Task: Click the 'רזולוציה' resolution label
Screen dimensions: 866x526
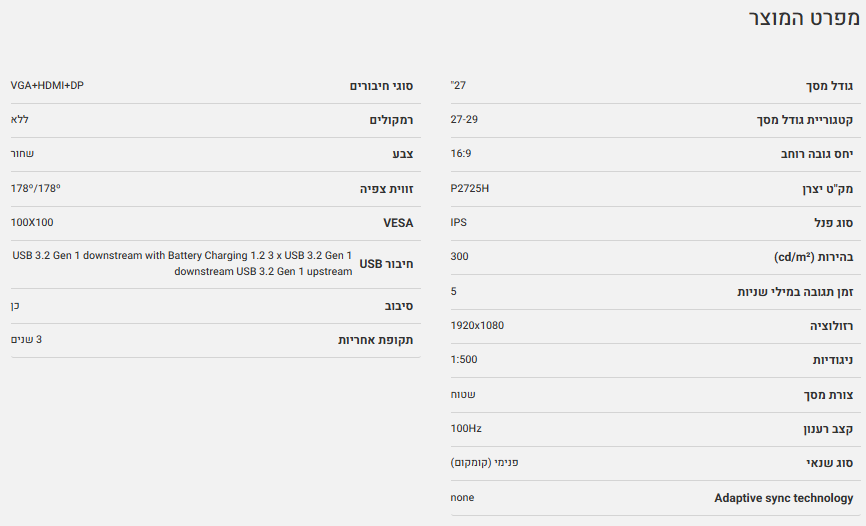Action: point(832,326)
